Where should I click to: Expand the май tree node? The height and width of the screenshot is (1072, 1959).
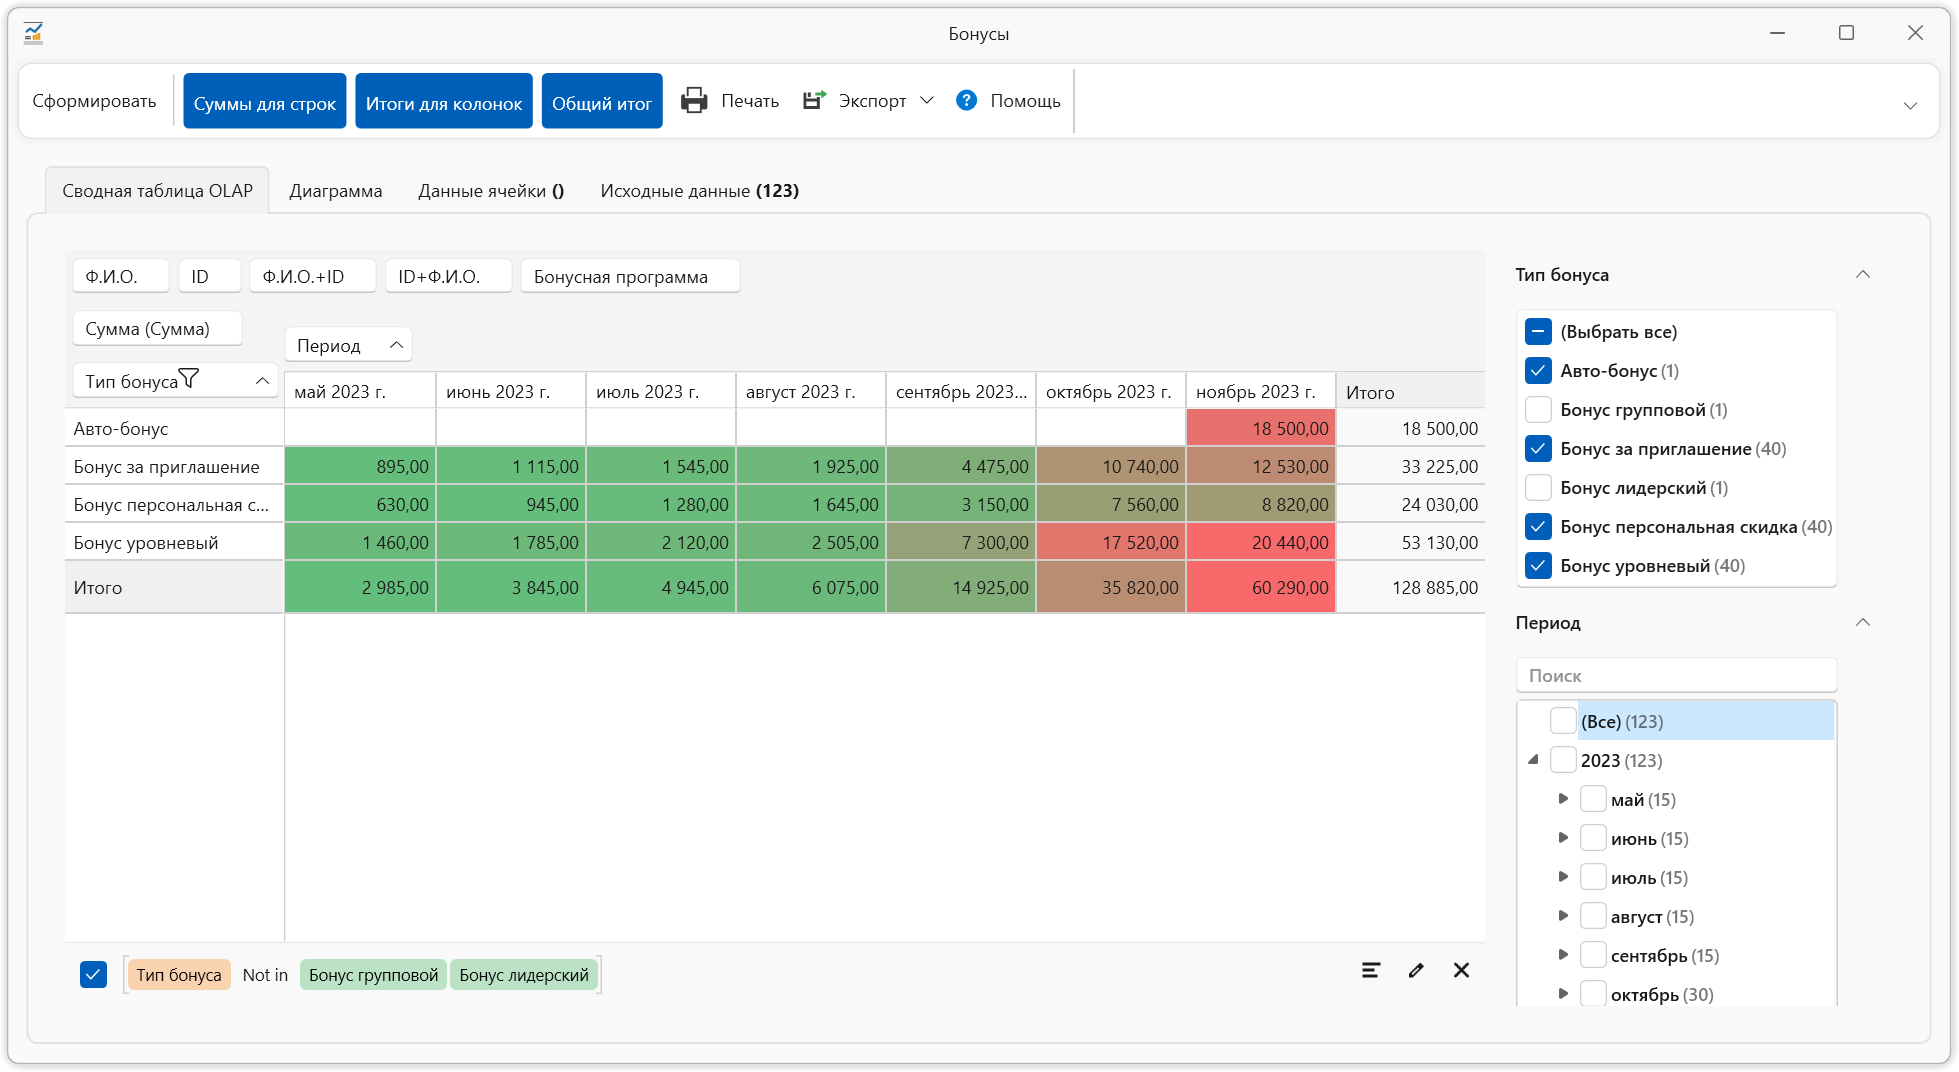tap(1563, 799)
